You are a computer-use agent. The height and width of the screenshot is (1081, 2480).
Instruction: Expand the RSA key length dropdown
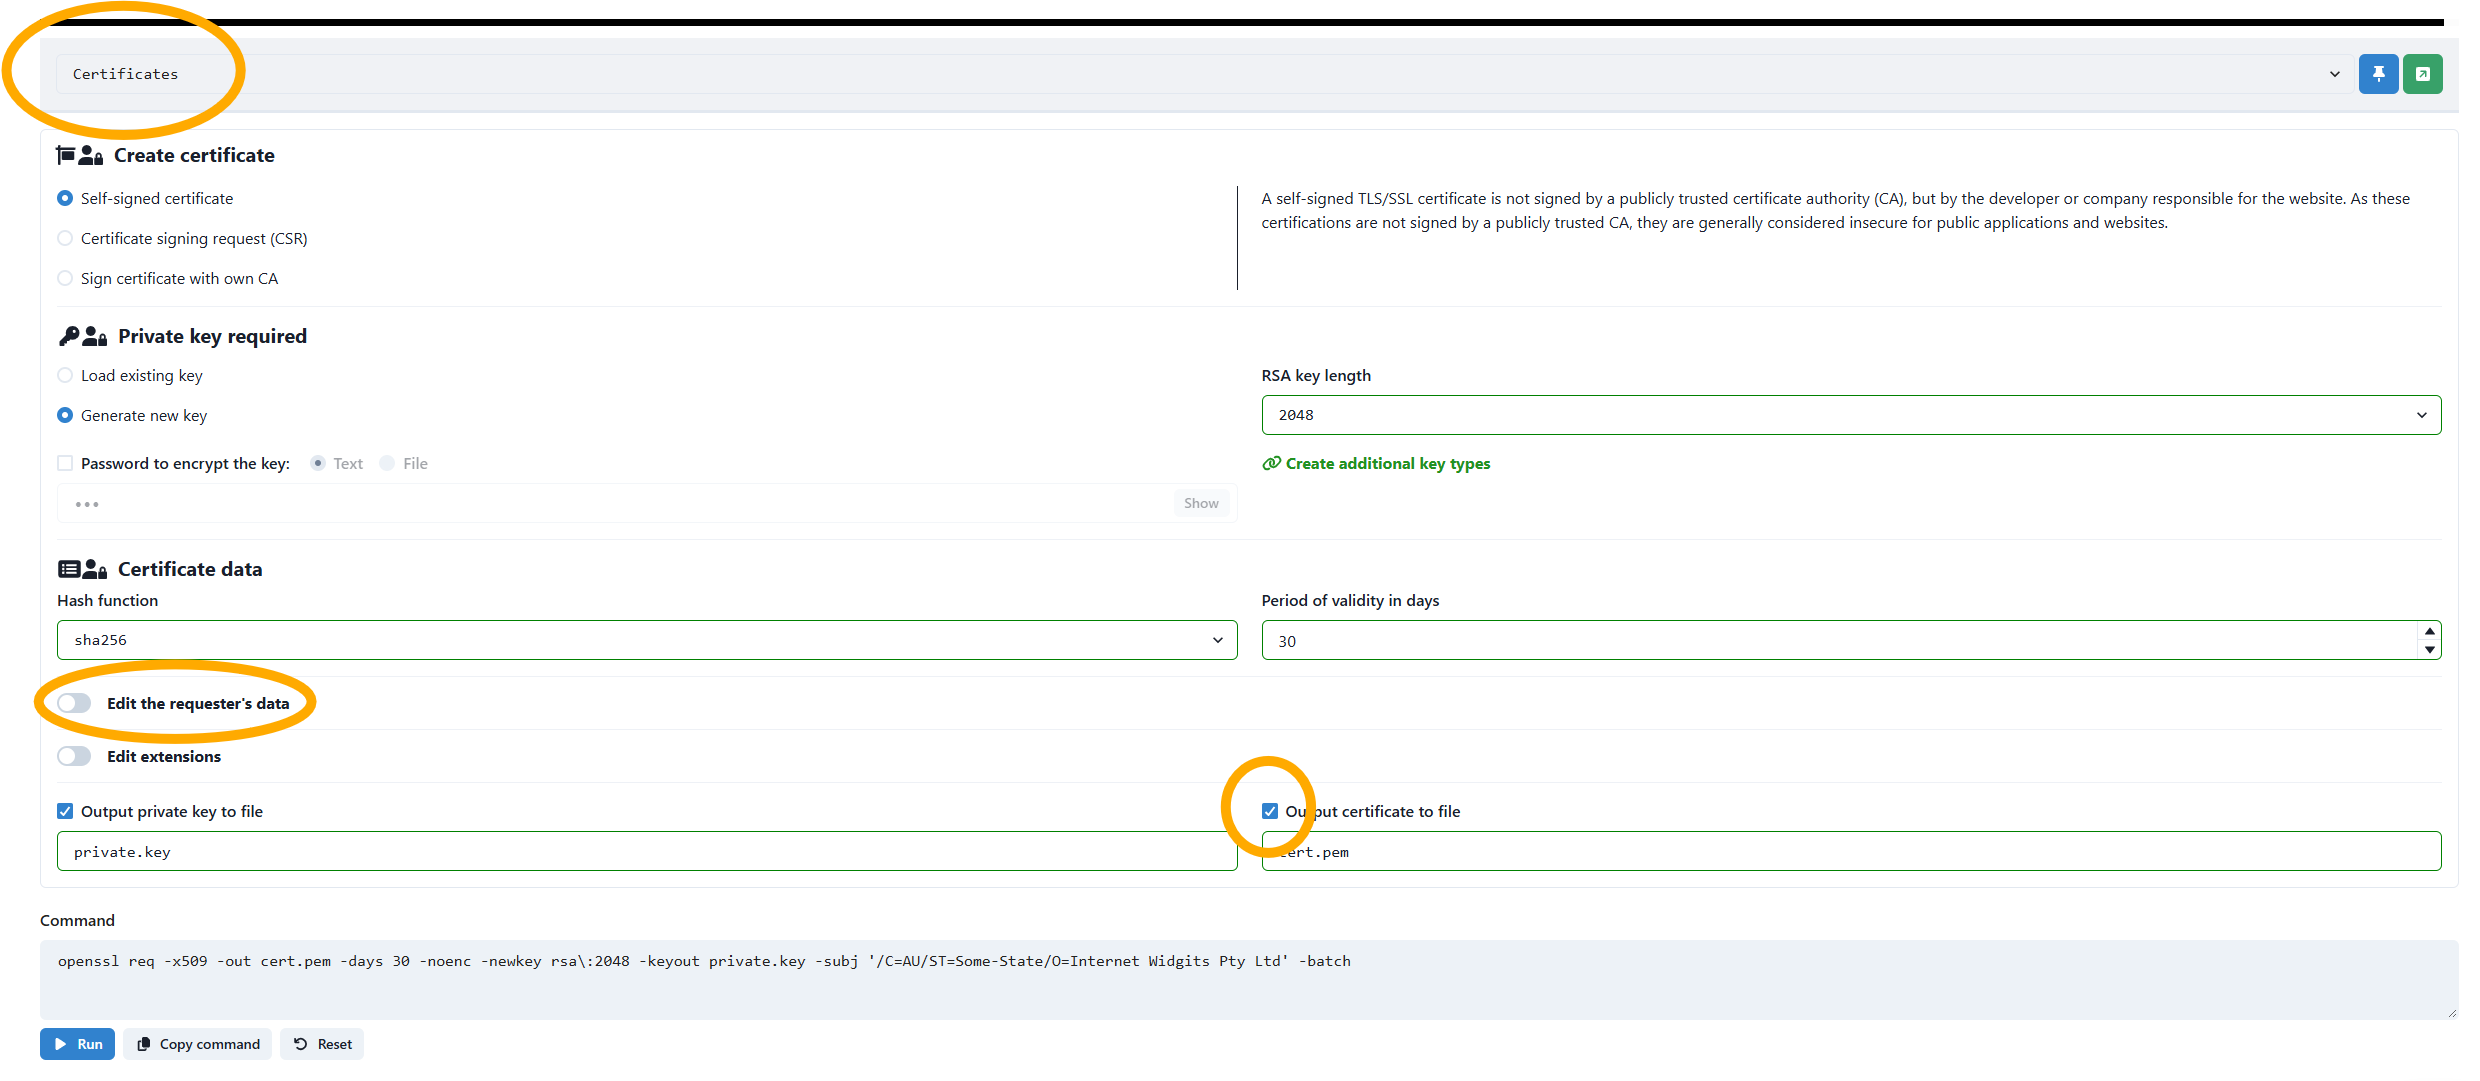coord(1850,415)
